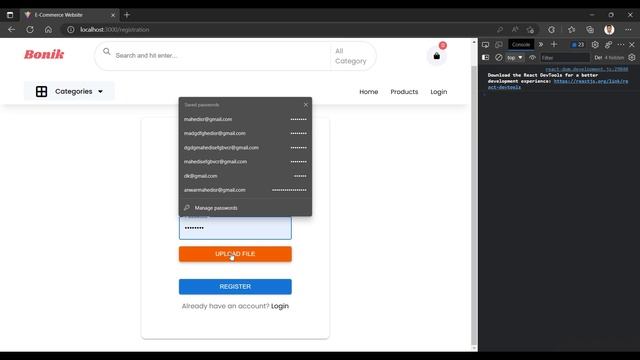Select the Console tab in DevTools

tap(521, 44)
